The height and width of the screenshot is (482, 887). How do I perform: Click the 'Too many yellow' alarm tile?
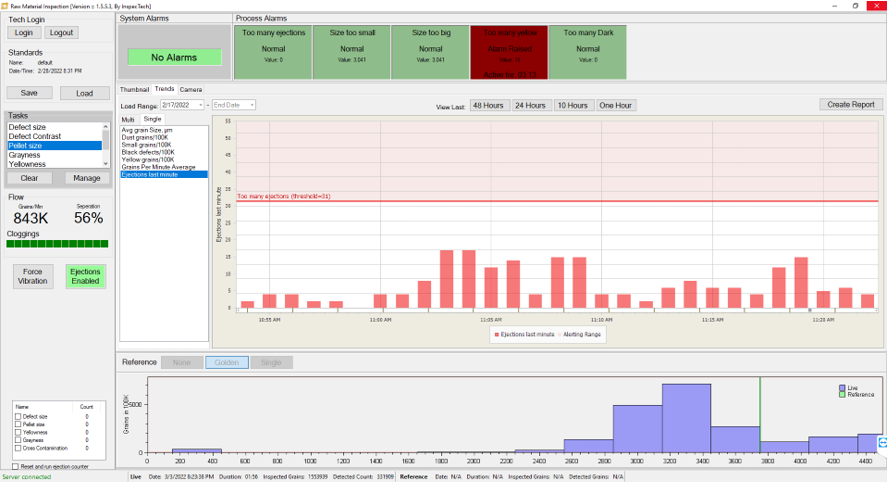click(x=509, y=52)
